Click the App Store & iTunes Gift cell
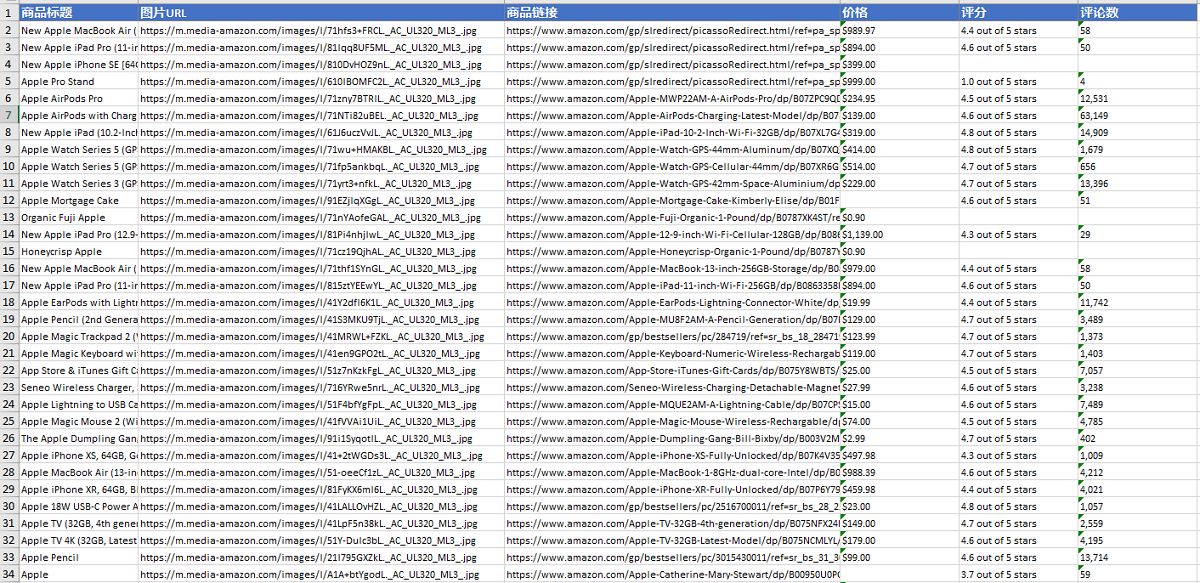Viewport: 1200px width, 583px height. coord(78,371)
